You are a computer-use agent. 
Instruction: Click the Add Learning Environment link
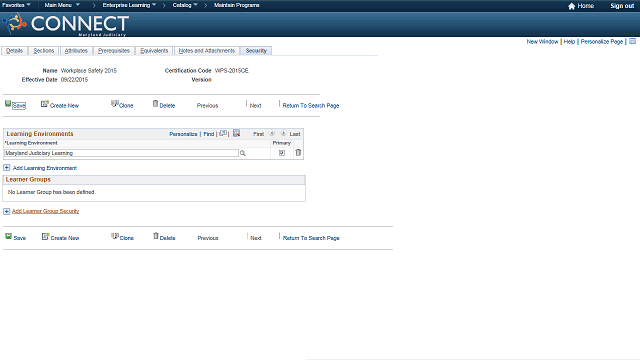pyautogui.click(x=45, y=168)
